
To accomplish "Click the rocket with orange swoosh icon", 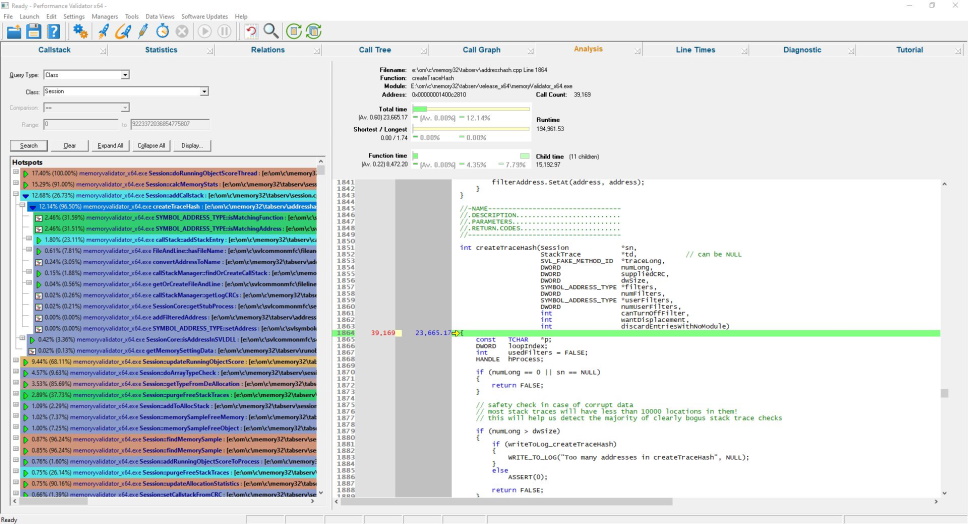I will pos(123,31).
